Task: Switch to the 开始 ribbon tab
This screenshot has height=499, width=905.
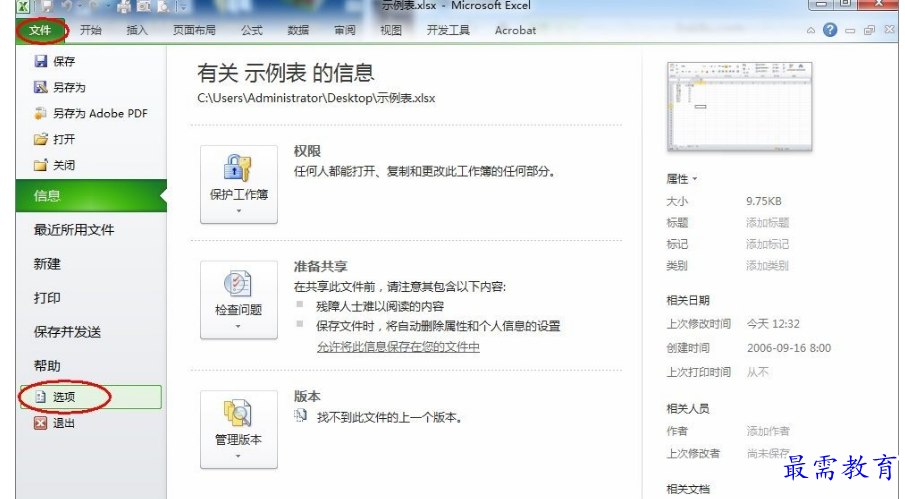Action: point(91,30)
